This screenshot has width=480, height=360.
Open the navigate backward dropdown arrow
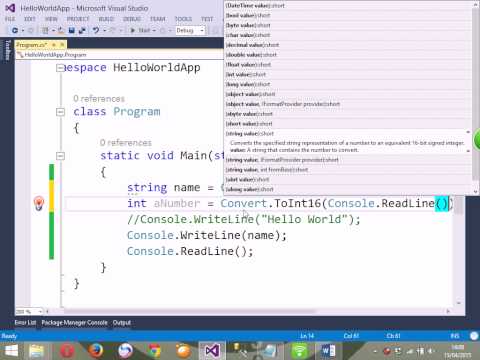(x=23, y=31)
